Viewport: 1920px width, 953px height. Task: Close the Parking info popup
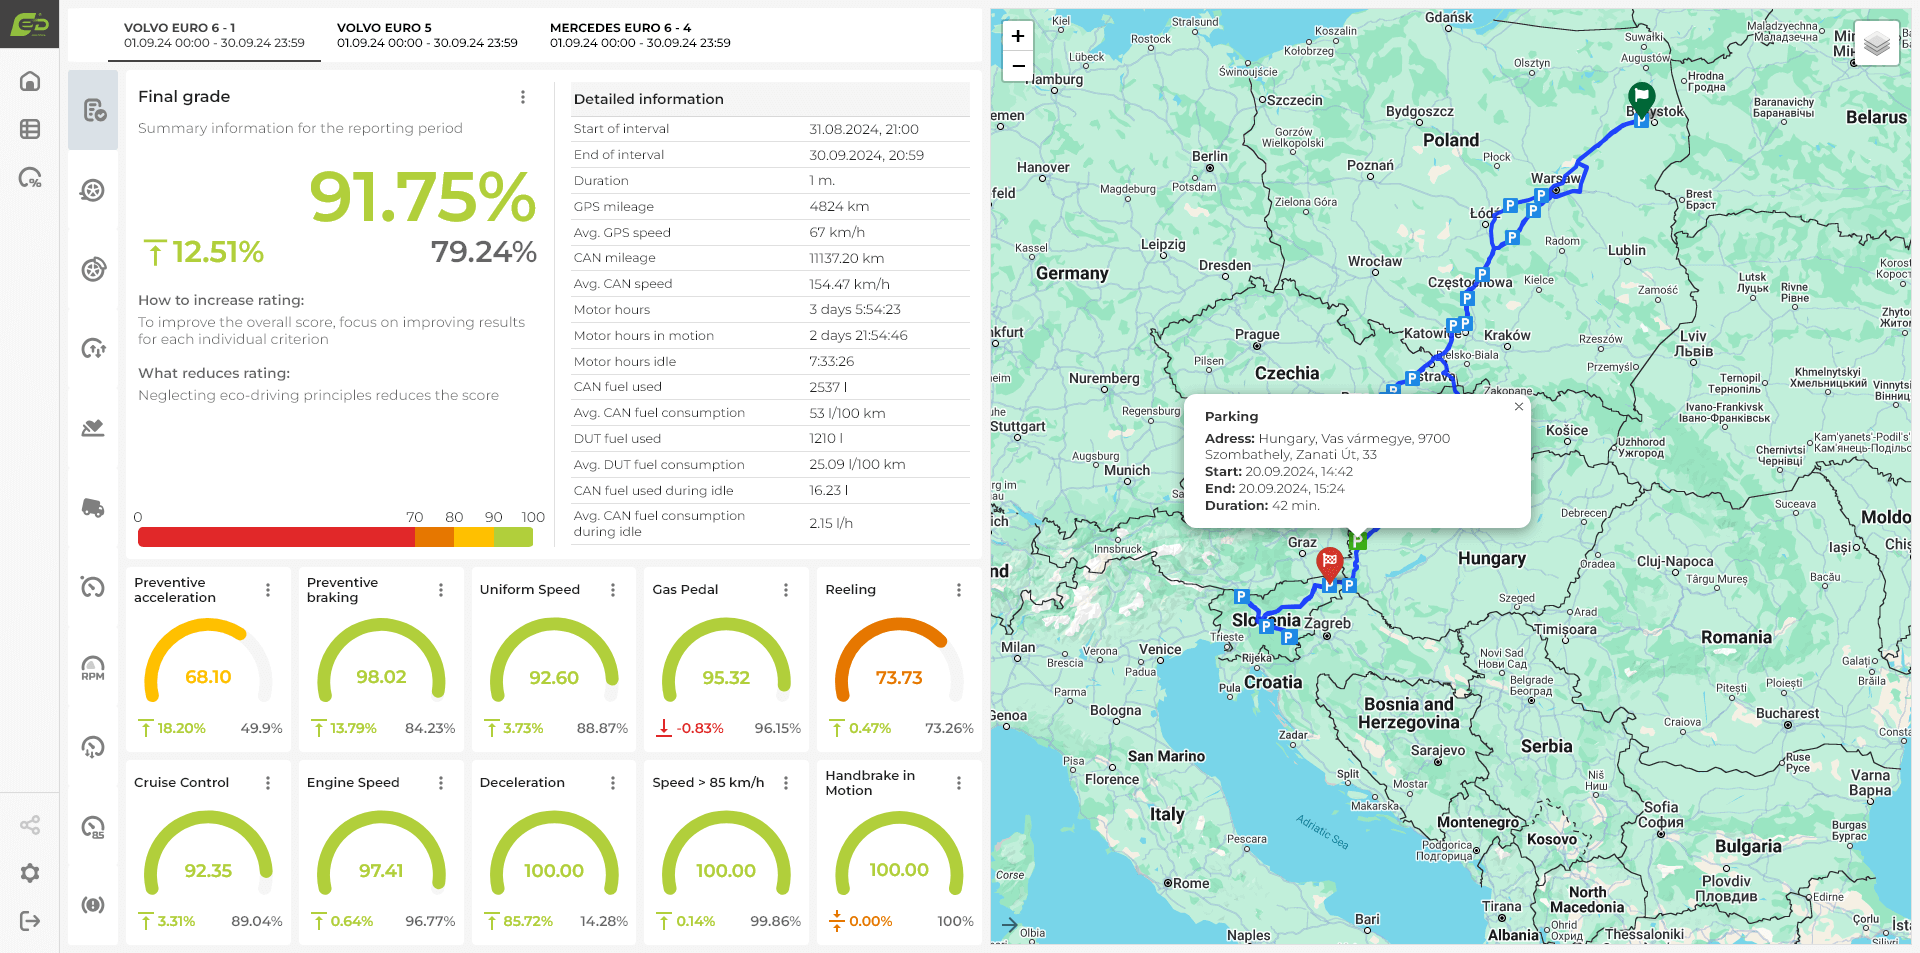coord(1519,407)
